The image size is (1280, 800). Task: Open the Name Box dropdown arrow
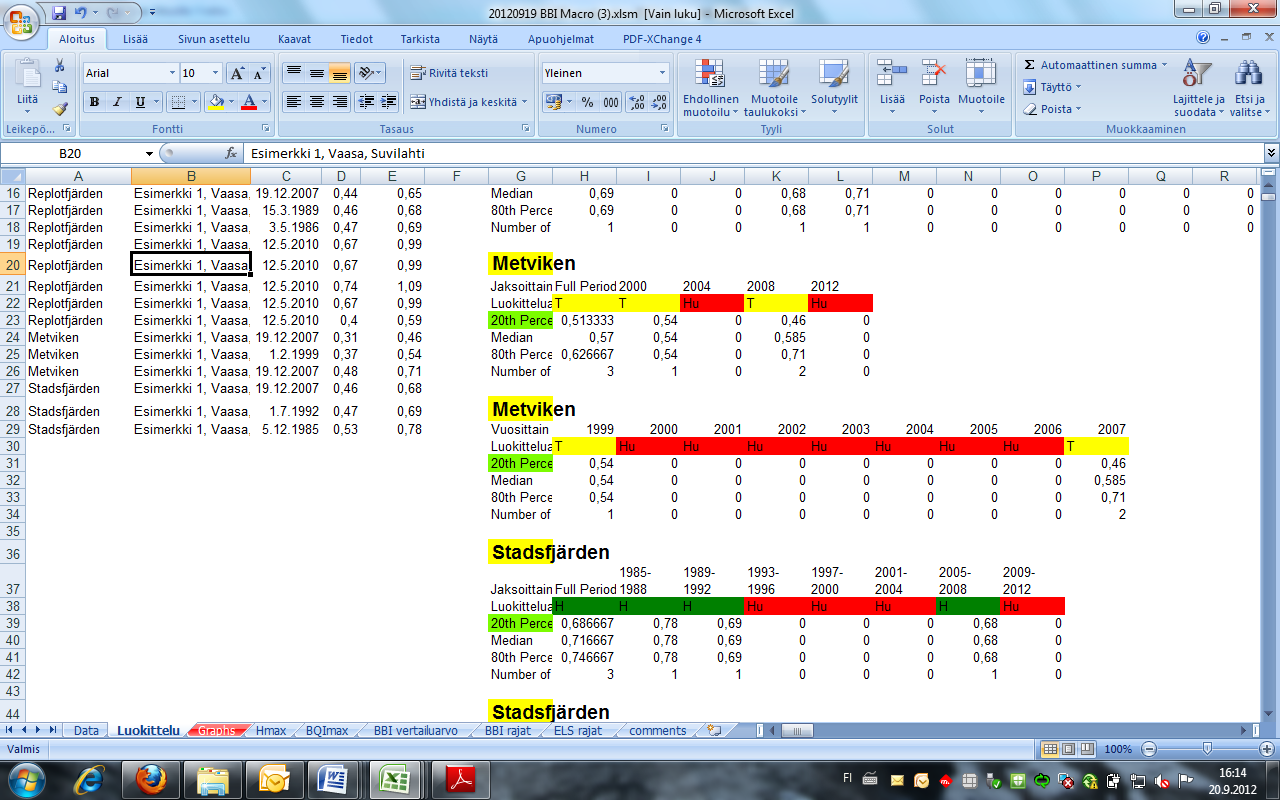[x=150, y=153]
